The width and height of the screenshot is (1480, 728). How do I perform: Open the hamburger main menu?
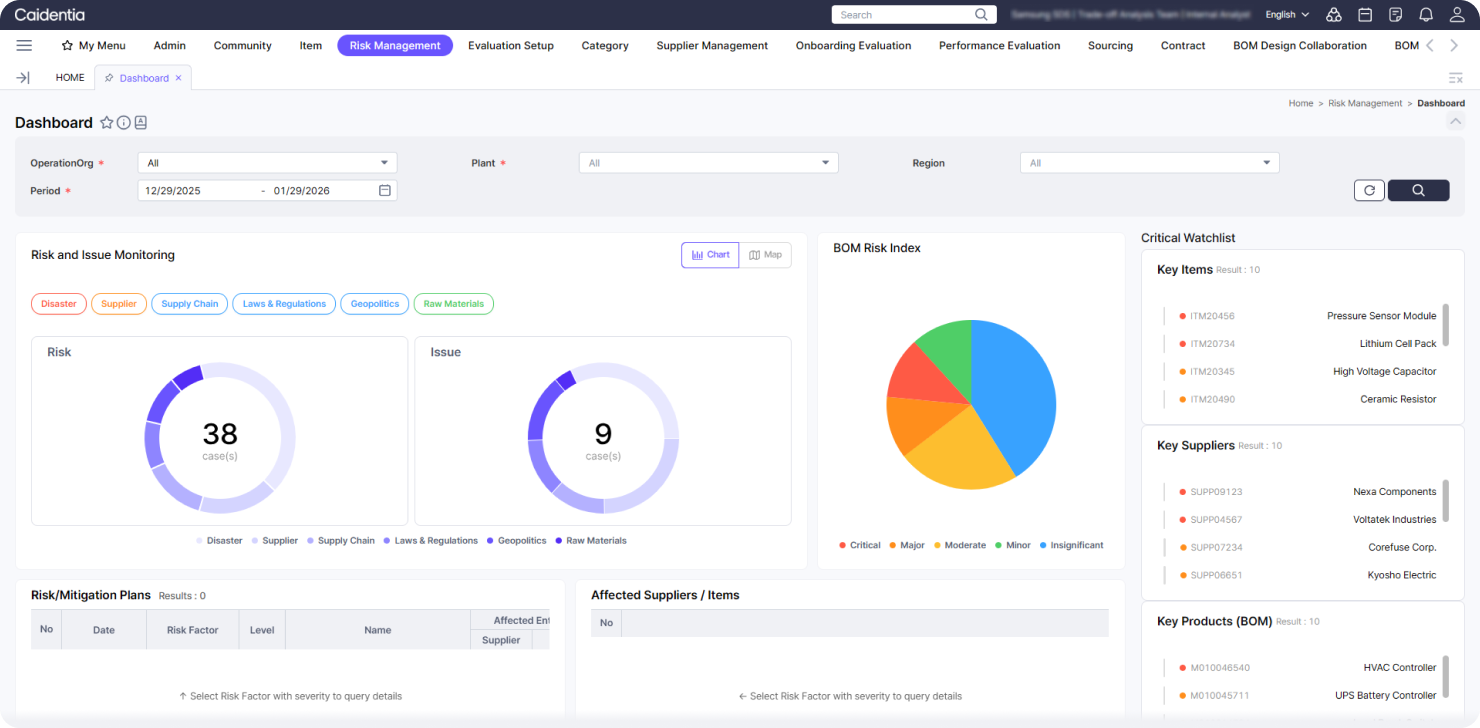[24, 45]
